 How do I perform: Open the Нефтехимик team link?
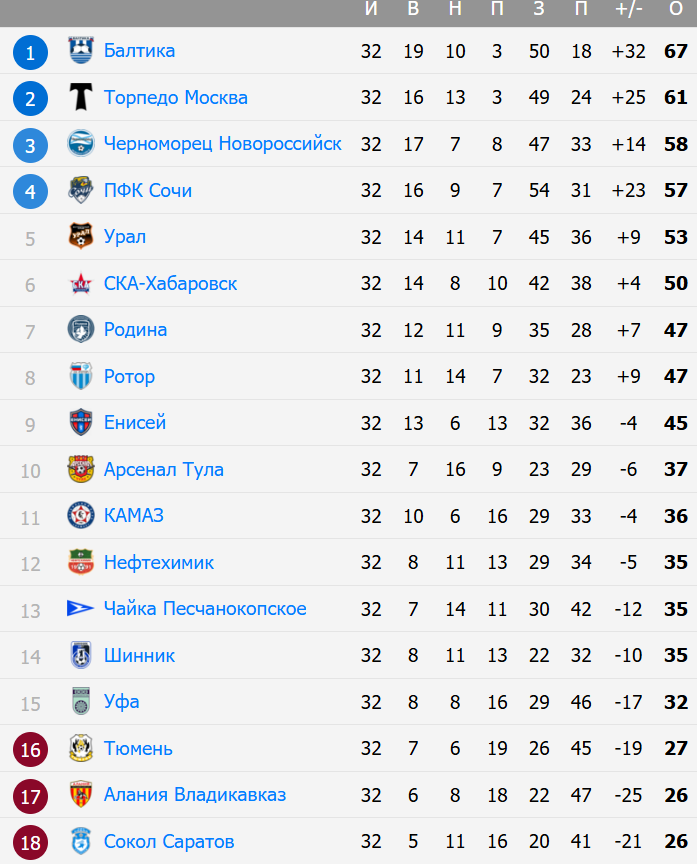point(159,563)
